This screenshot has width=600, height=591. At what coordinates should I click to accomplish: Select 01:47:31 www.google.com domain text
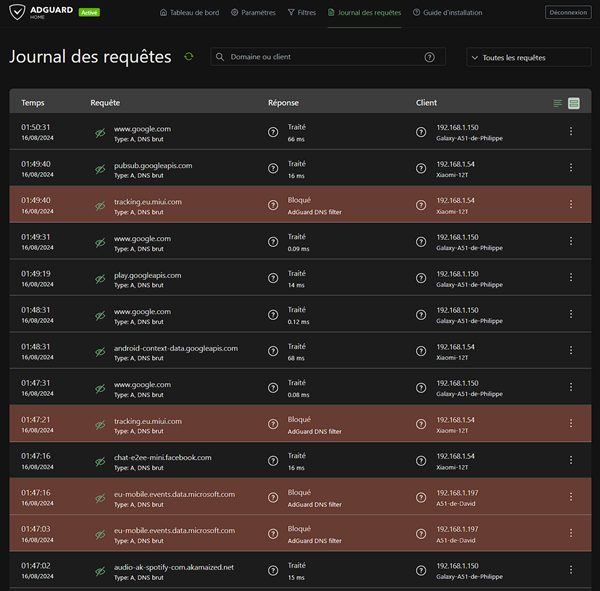[142, 385]
